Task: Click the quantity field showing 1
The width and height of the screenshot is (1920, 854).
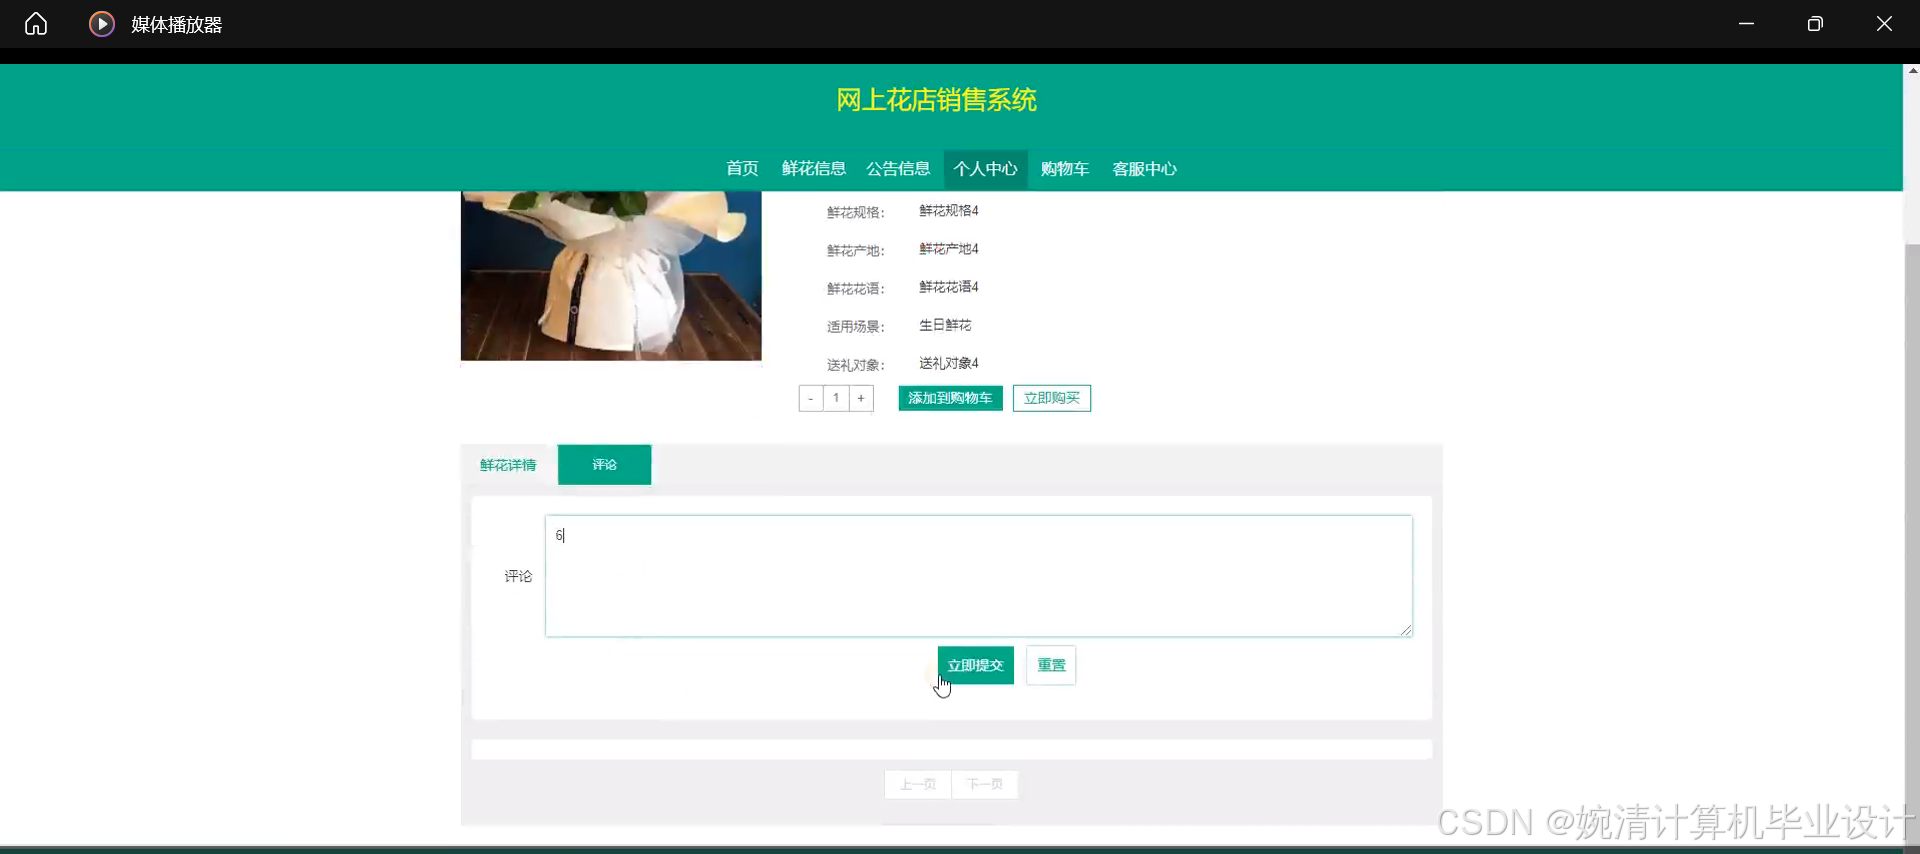Action: pos(836,398)
